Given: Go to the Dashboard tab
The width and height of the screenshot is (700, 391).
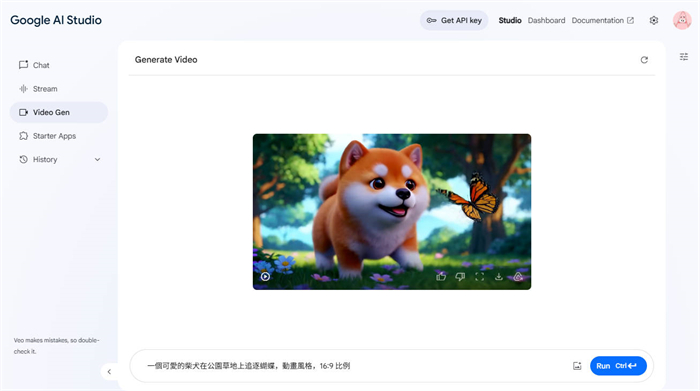Looking at the screenshot, I should pos(546,21).
